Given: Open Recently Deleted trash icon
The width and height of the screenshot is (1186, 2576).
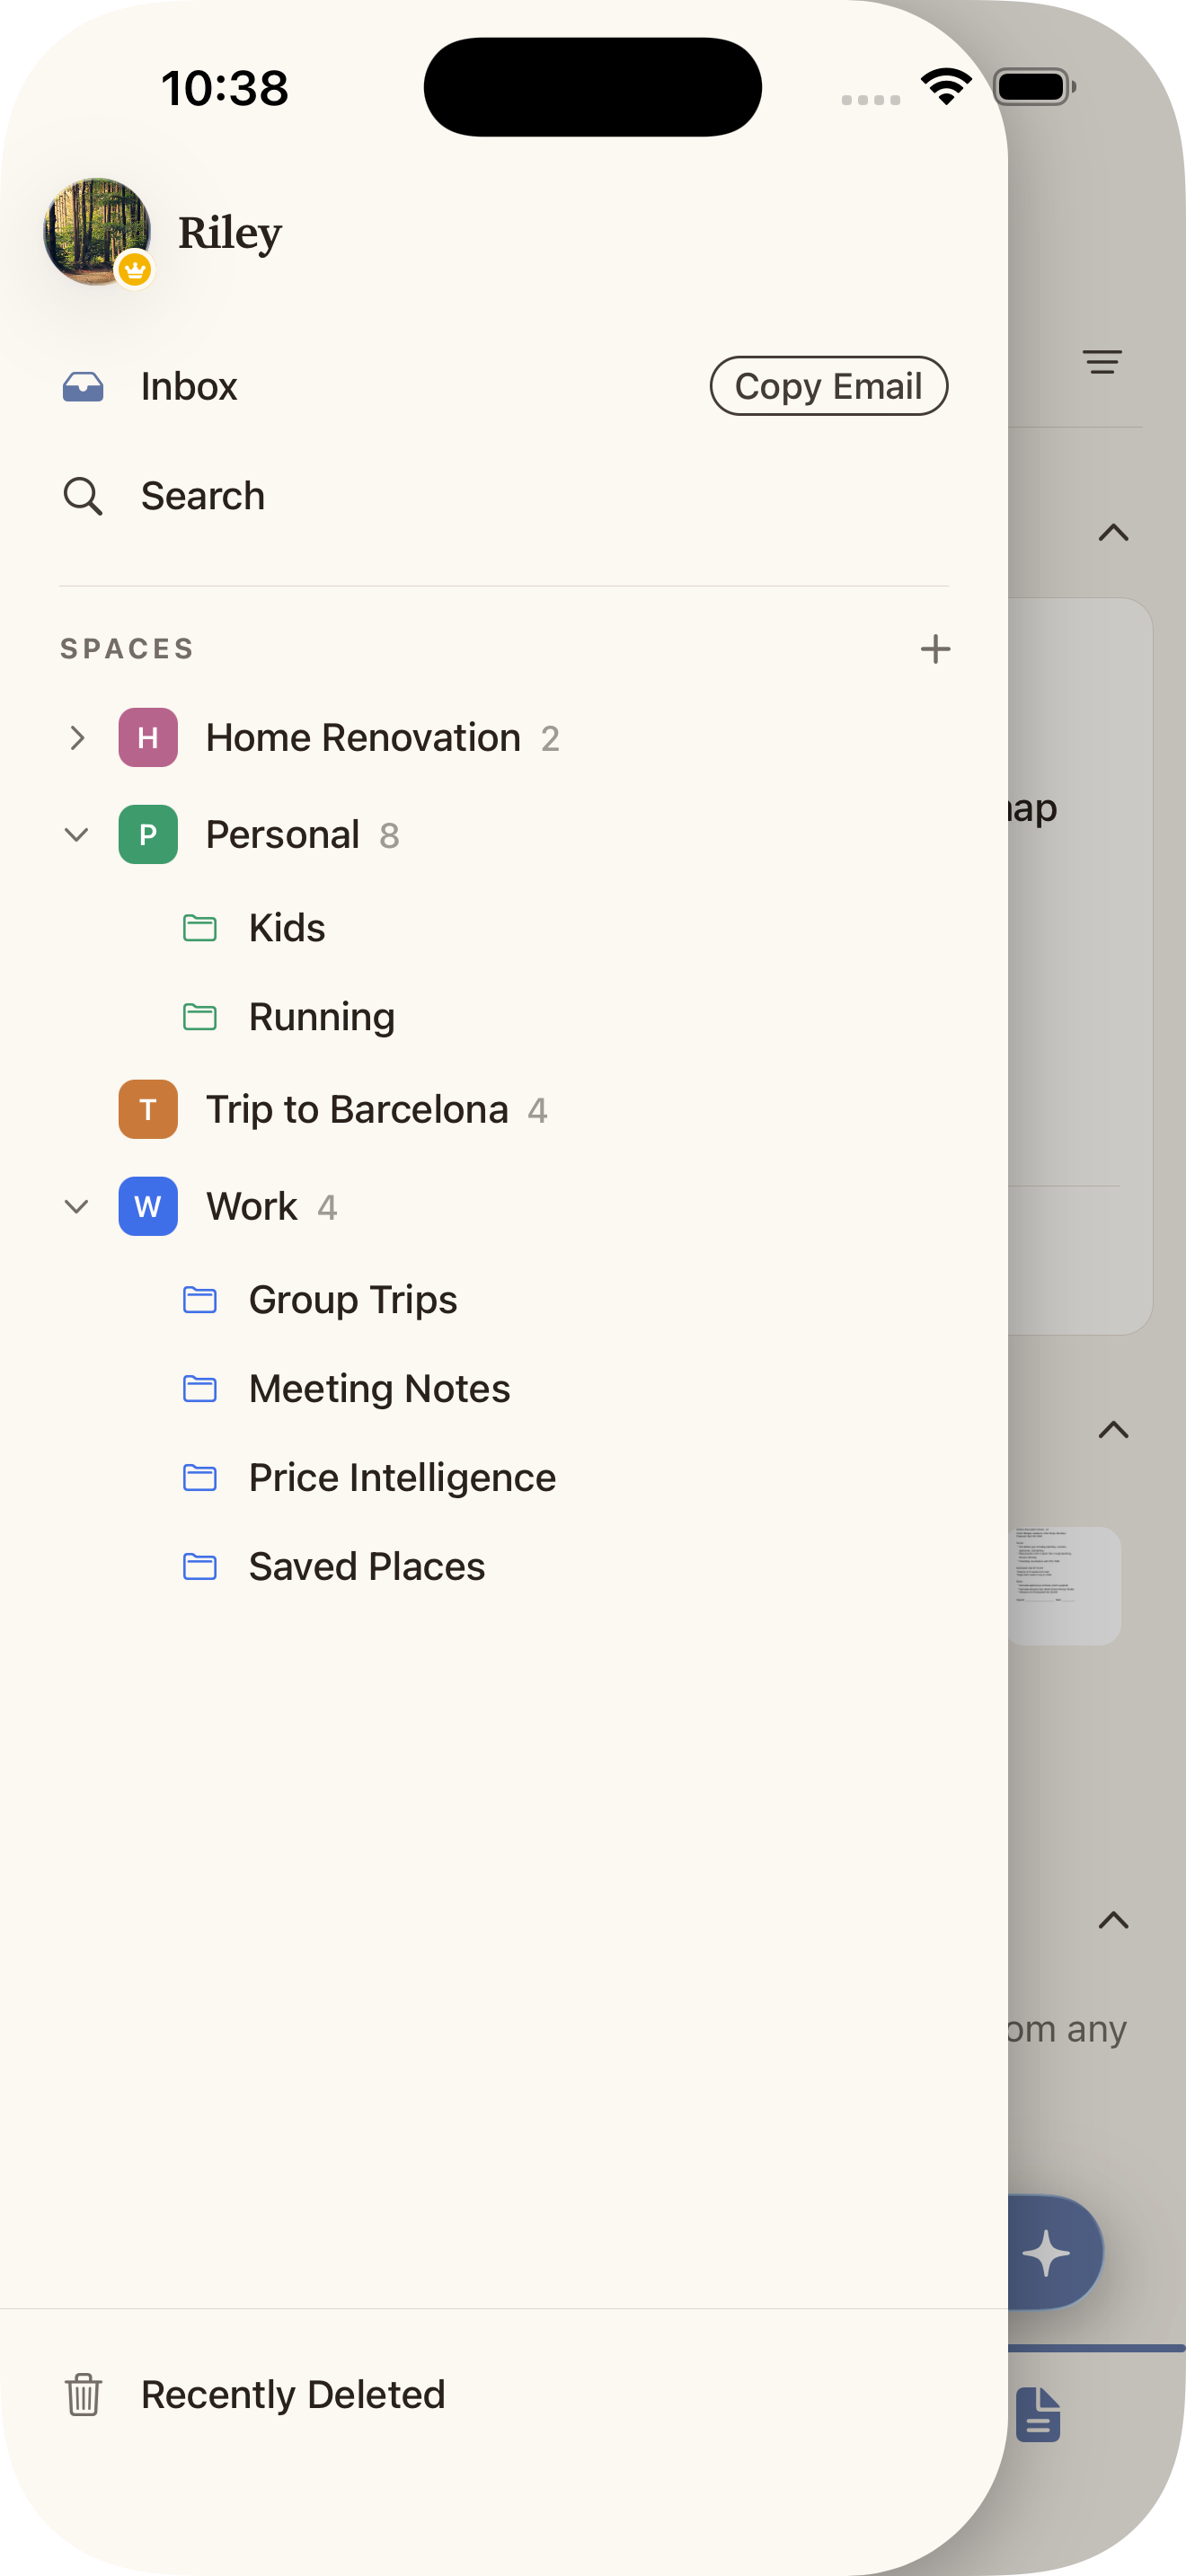Looking at the screenshot, I should (x=83, y=2394).
